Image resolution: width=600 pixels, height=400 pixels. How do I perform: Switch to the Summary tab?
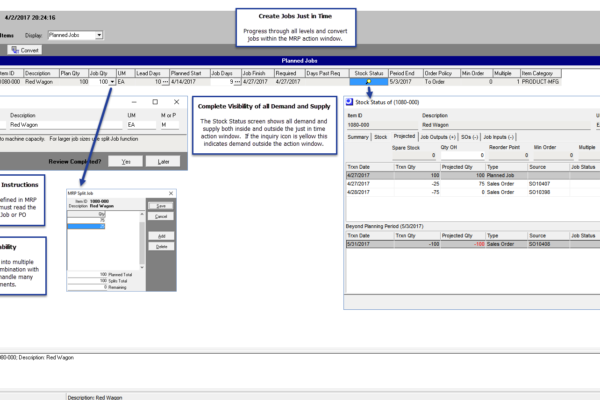pyautogui.click(x=358, y=137)
